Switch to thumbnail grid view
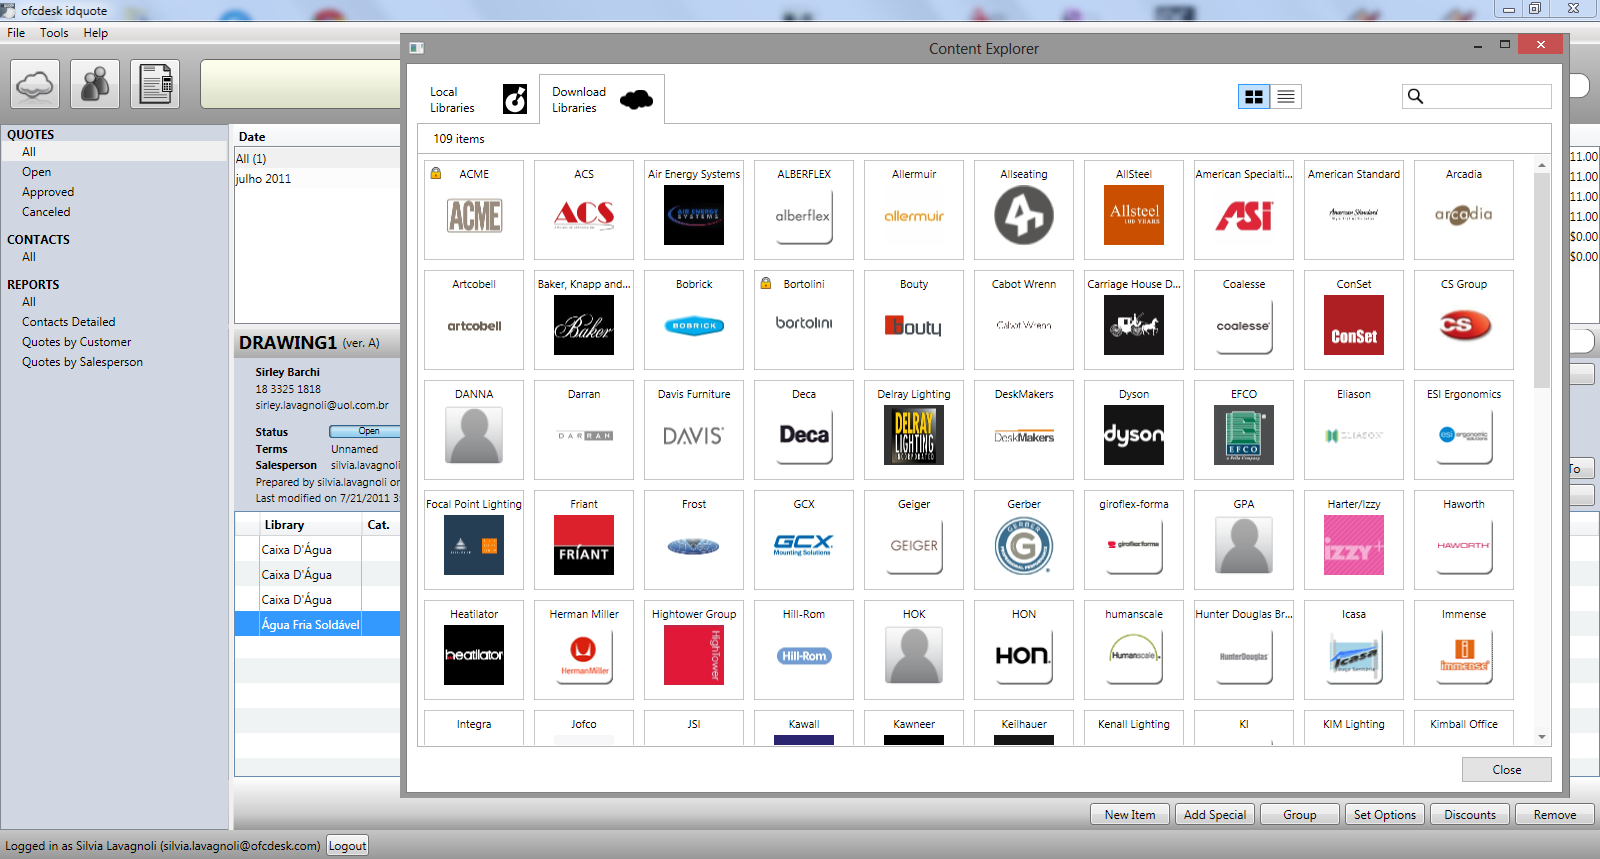This screenshot has width=1600, height=859. [x=1254, y=97]
